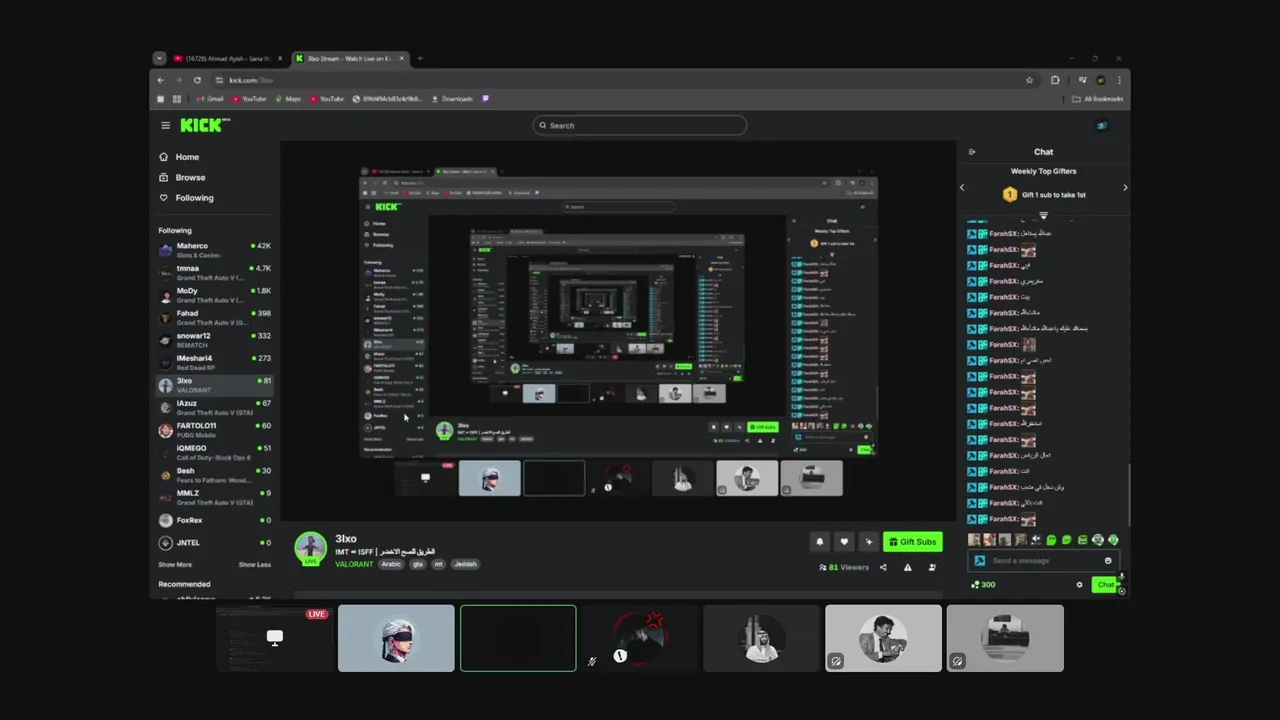1280x720 pixels.
Task: Open the MoDy channel in Following
Action: click(x=215, y=295)
